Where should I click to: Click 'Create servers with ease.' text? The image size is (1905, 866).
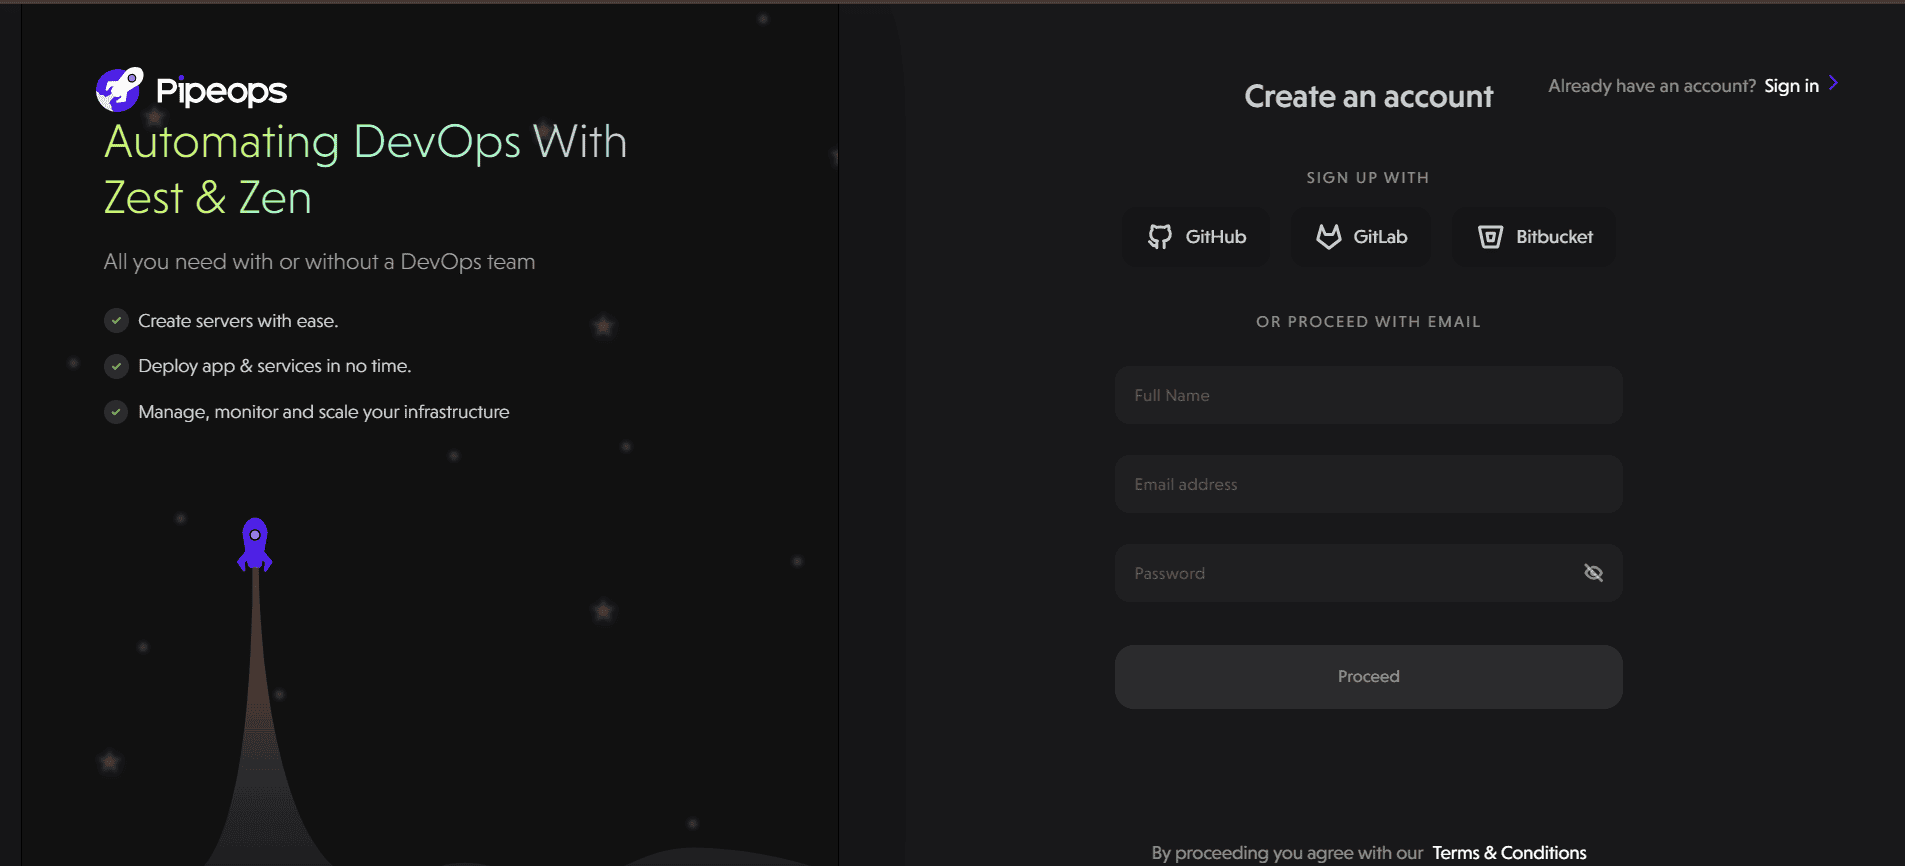tap(238, 321)
